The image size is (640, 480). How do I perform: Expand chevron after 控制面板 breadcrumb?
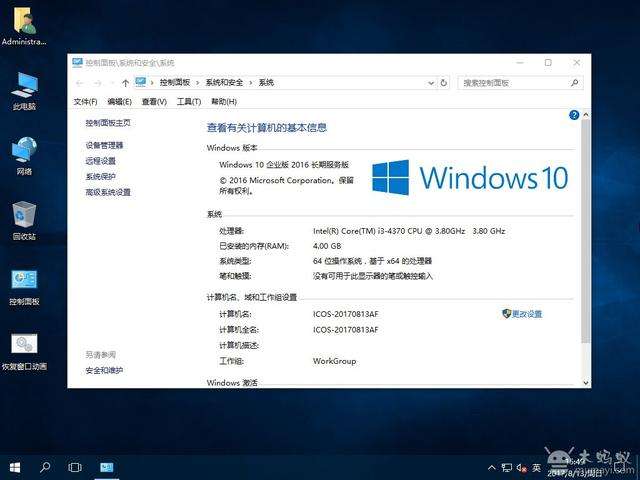click(x=198, y=83)
